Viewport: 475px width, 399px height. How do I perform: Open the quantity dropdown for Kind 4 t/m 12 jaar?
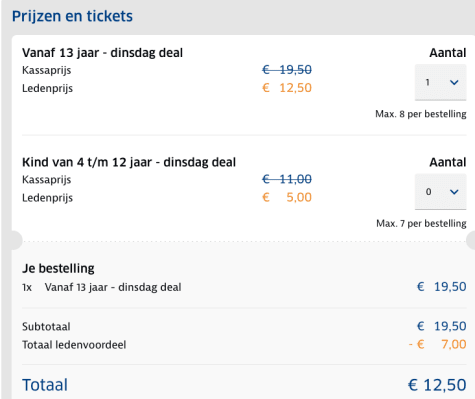(440, 192)
